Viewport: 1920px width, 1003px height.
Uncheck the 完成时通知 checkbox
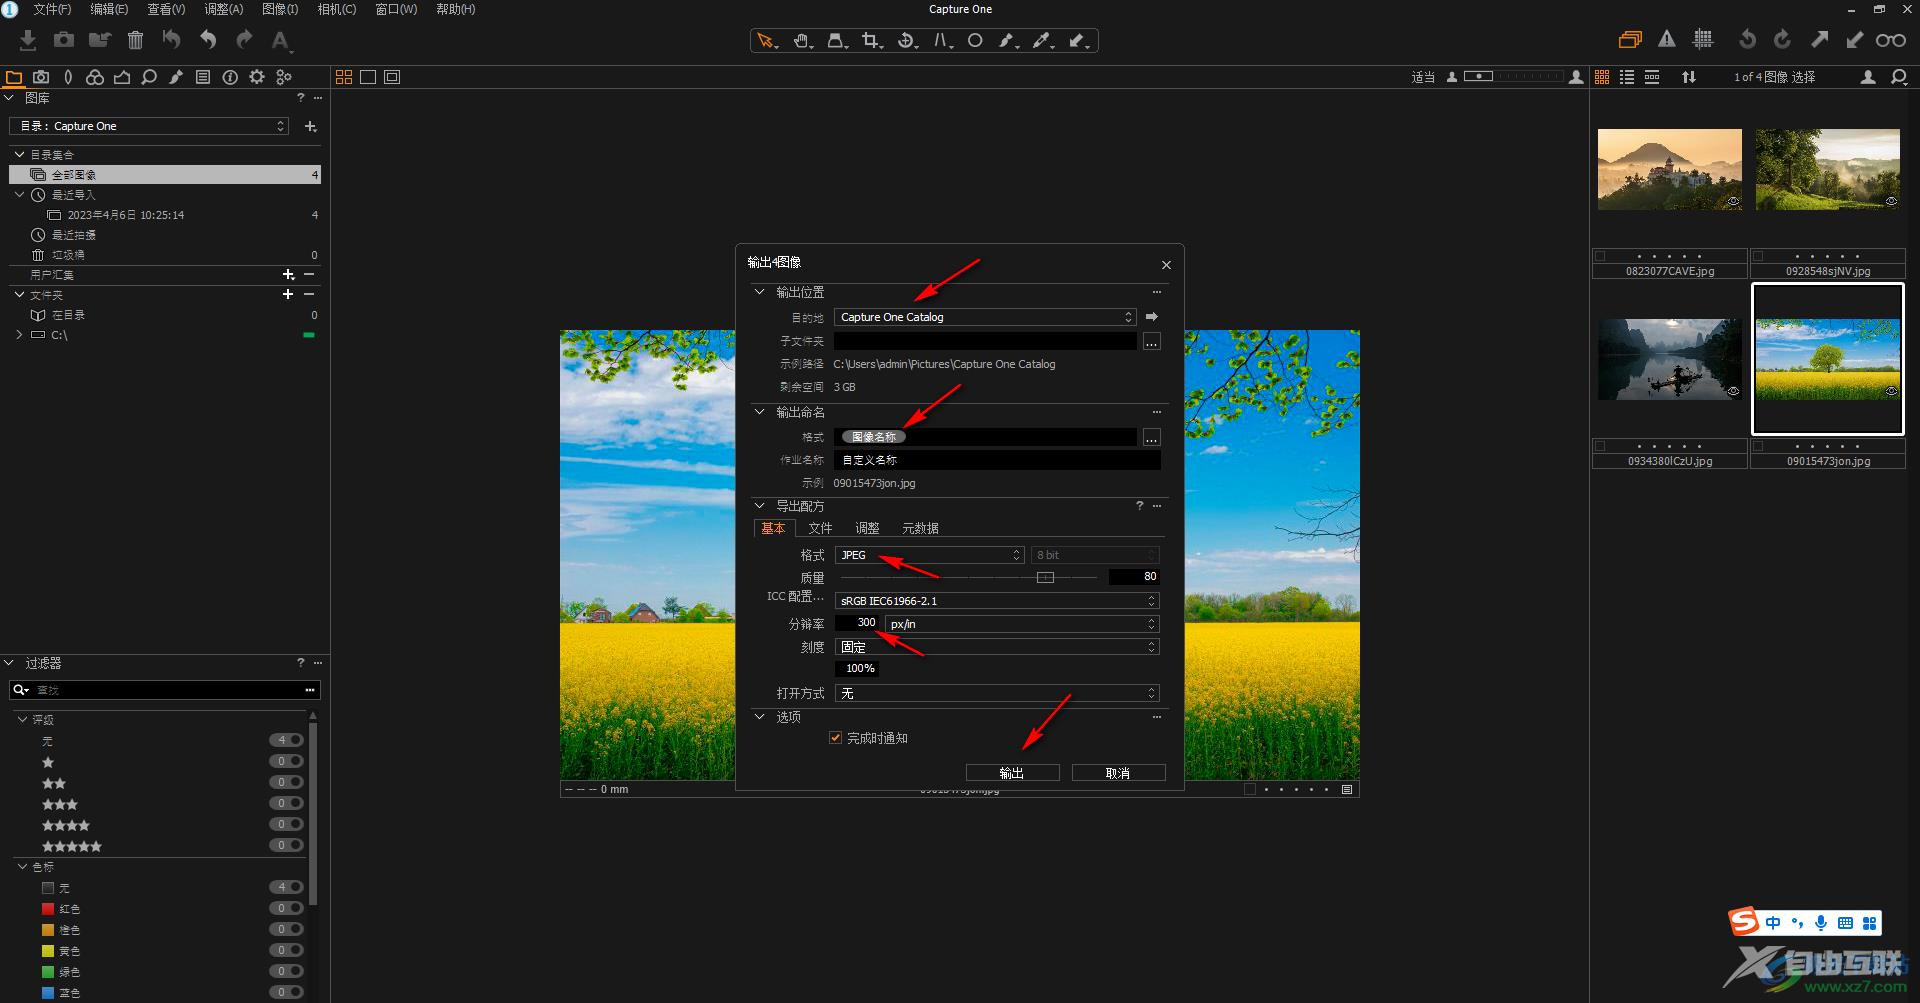[x=835, y=738]
